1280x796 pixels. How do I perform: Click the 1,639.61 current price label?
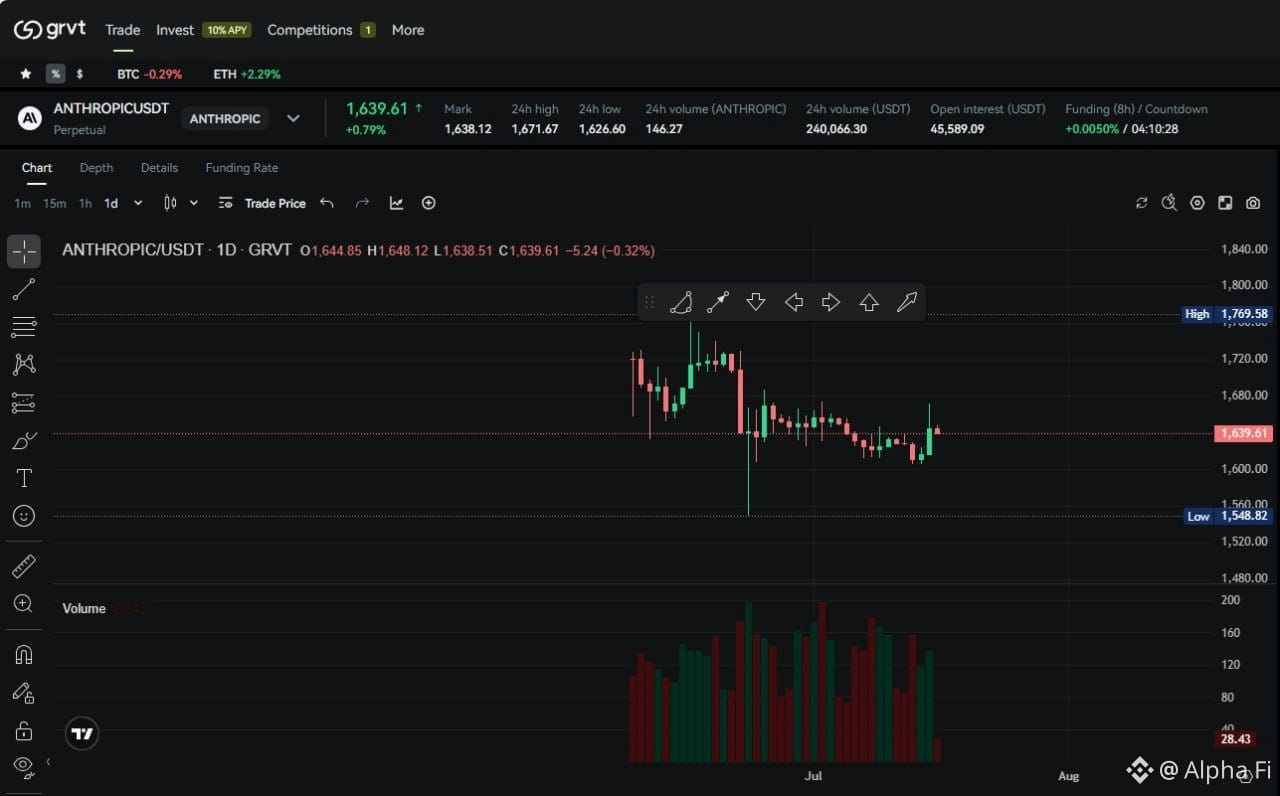point(1243,433)
